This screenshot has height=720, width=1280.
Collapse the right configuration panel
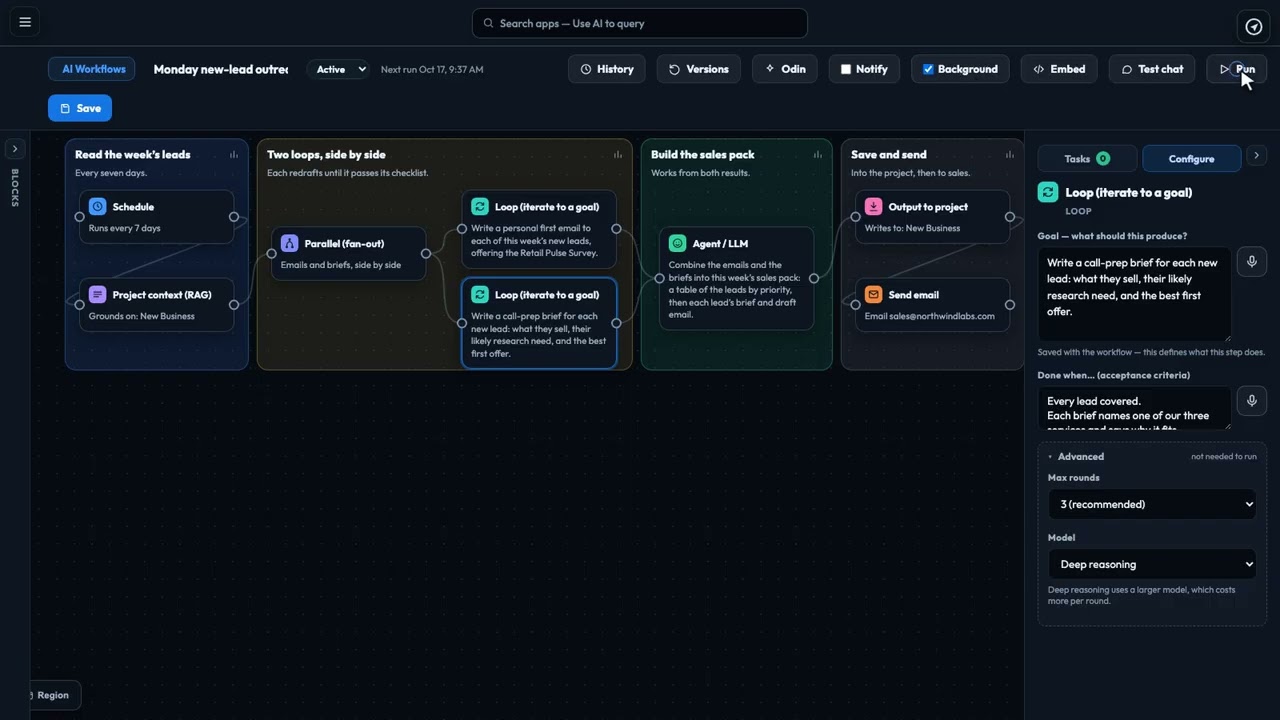[x=1257, y=156]
